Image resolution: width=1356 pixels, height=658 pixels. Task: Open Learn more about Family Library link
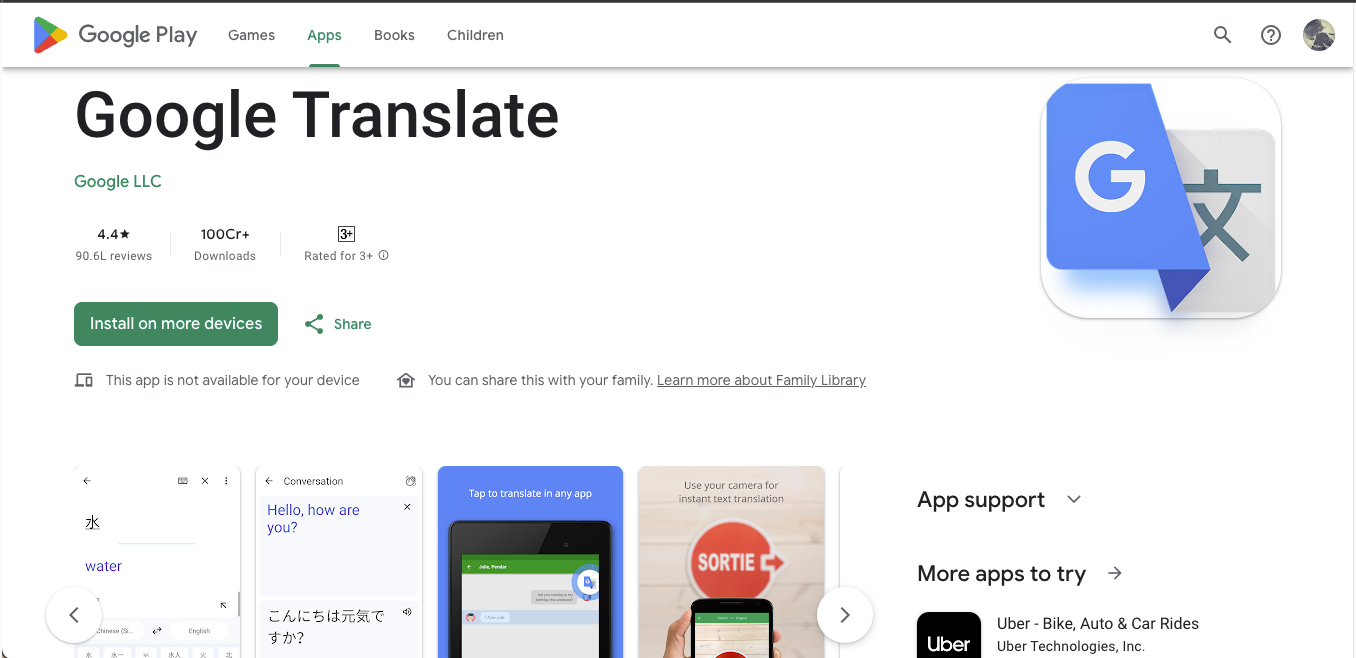click(761, 381)
